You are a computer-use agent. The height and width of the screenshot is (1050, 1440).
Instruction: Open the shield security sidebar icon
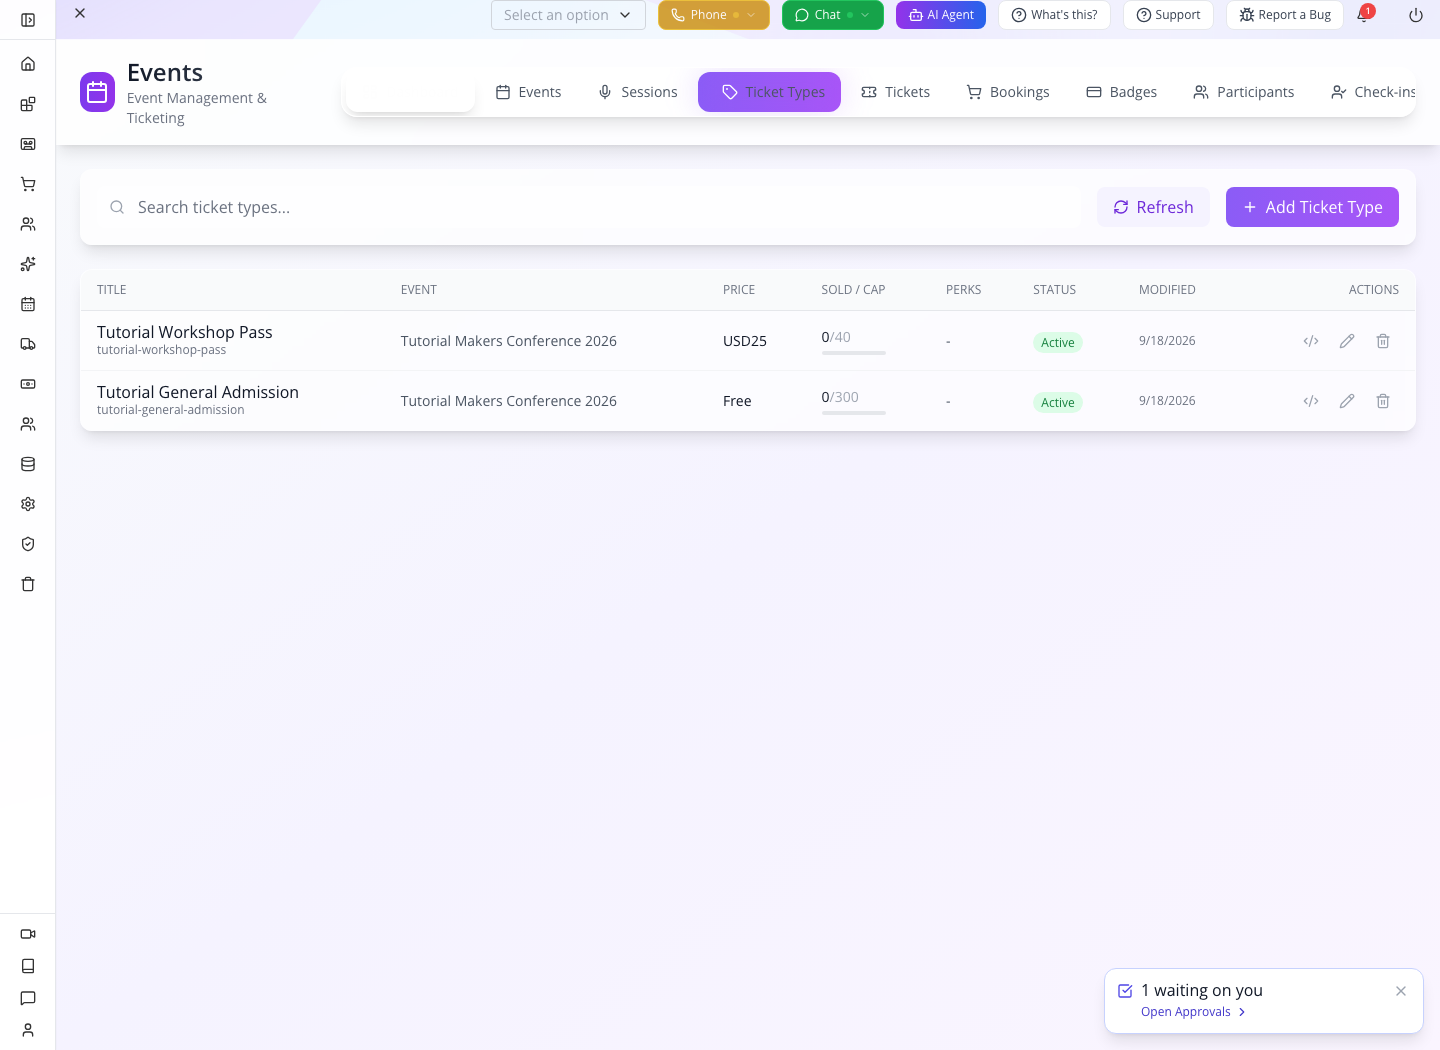[28, 544]
